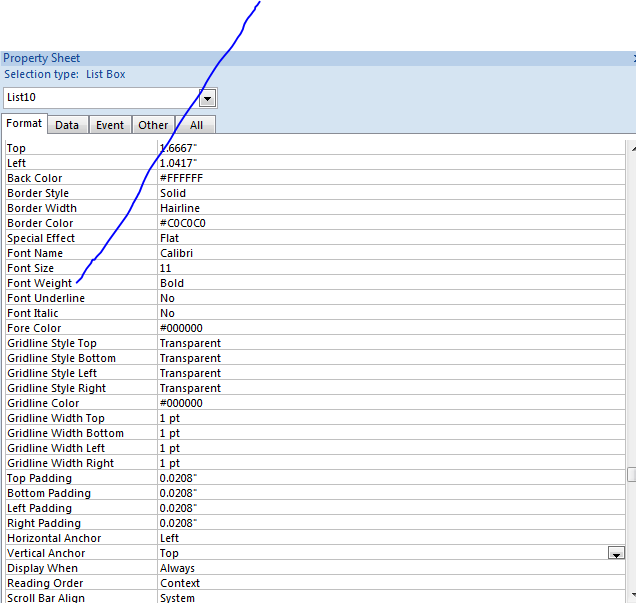Open the Event tab
This screenshot has height=603, width=636.
click(110, 125)
